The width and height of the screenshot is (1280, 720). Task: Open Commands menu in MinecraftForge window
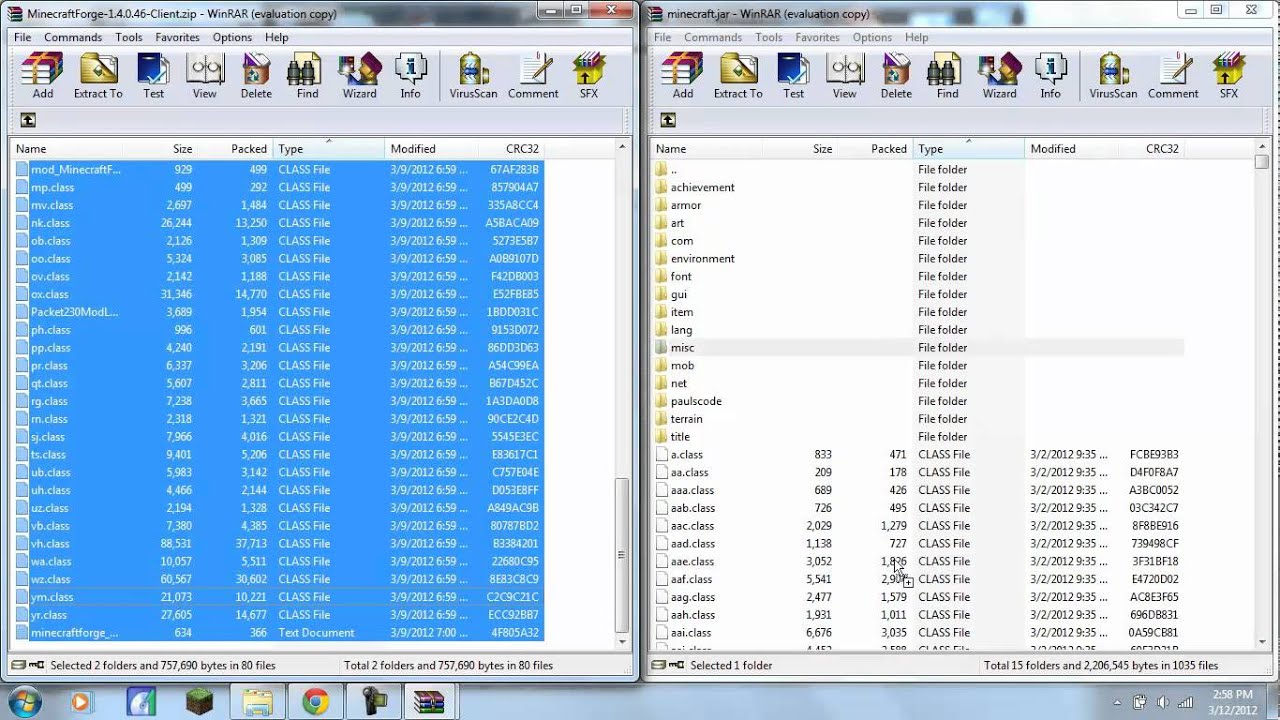pyautogui.click(x=73, y=37)
